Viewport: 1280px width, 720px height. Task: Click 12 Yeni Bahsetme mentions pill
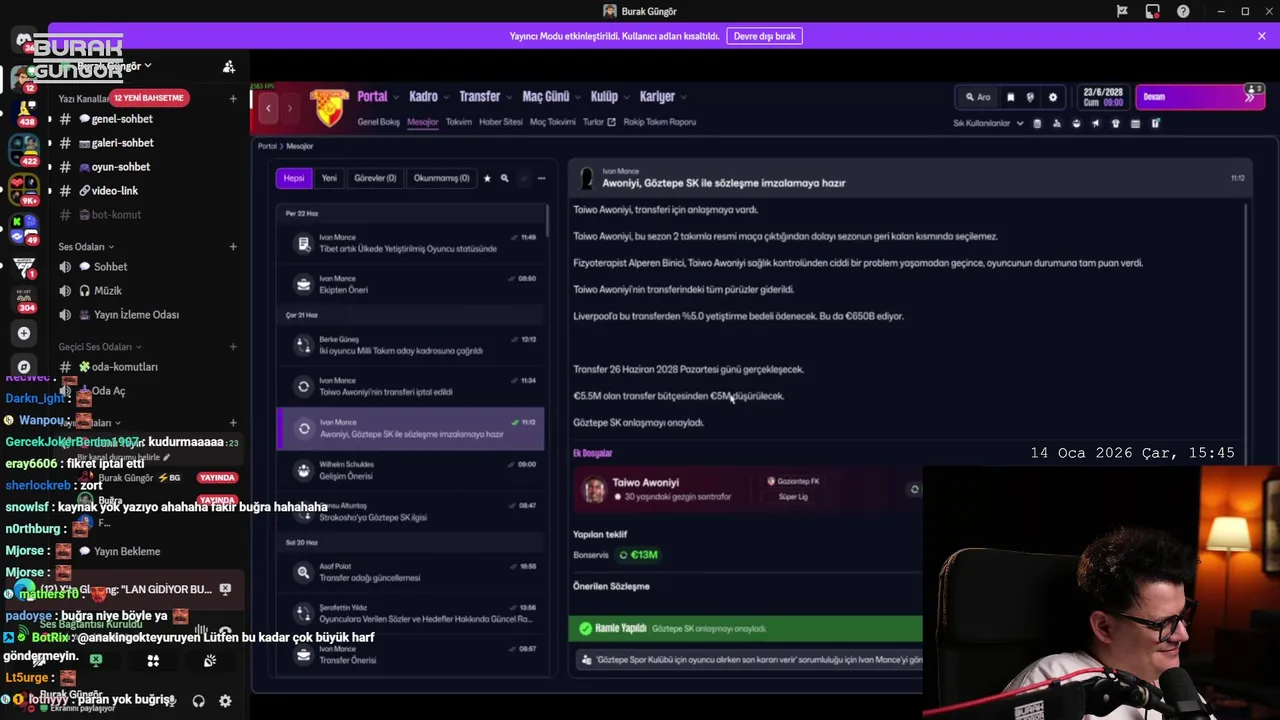click(148, 98)
